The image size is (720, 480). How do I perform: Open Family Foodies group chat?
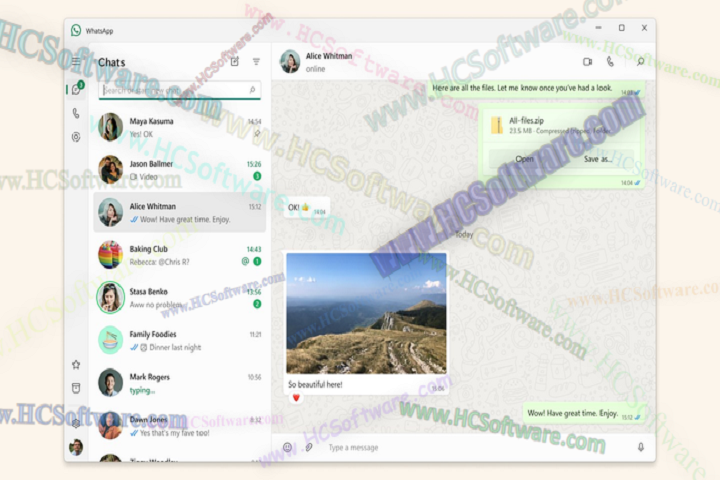(x=180, y=340)
